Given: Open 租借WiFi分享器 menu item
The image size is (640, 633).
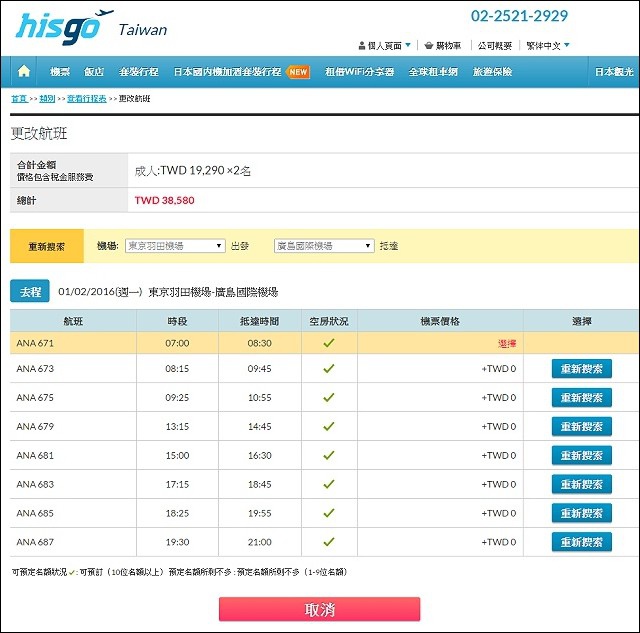Looking at the screenshot, I should click(360, 72).
